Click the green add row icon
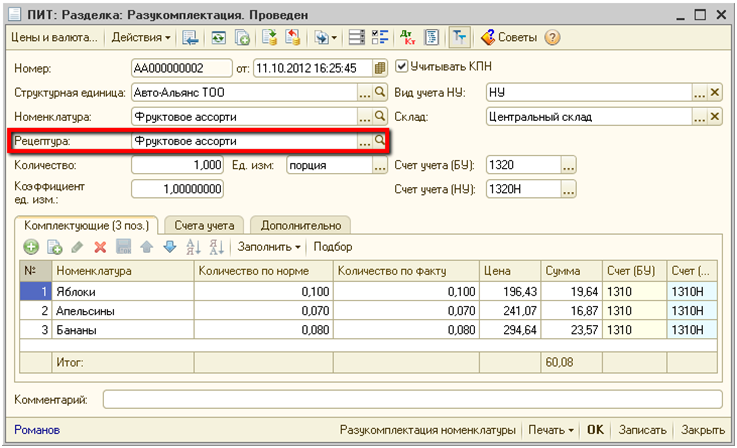Screen dimensions: 737x448 tap(31, 246)
